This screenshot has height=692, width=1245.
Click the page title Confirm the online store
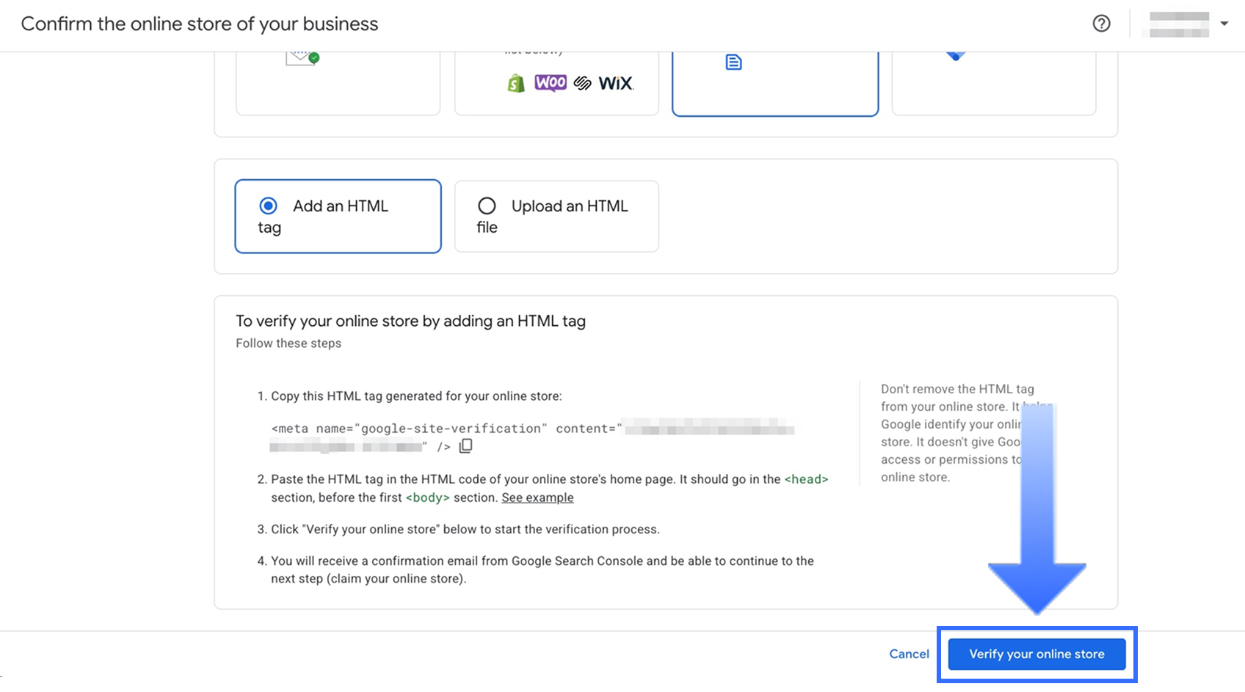coord(198,23)
